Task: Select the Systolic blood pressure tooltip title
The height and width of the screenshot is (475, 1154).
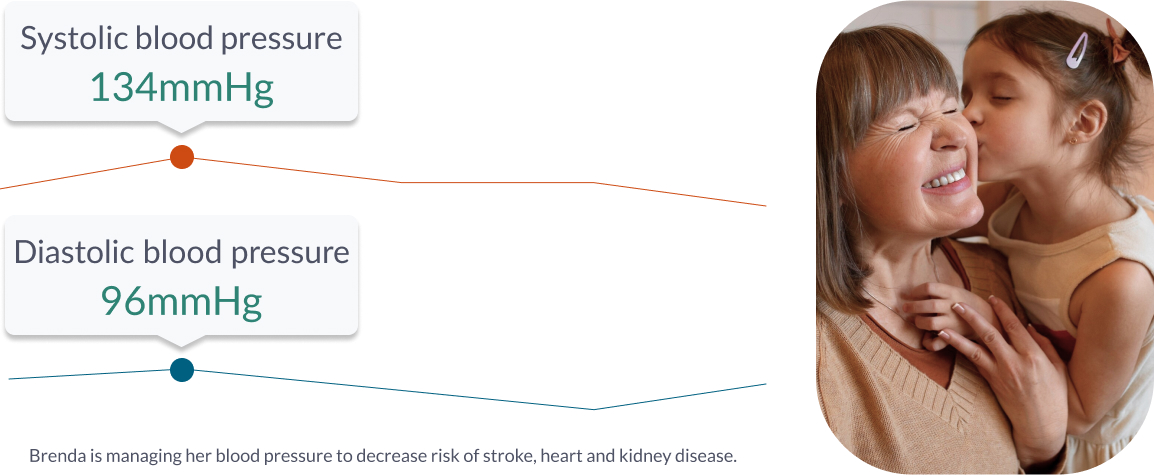Action: pyautogui.click(x=181, y=38)
